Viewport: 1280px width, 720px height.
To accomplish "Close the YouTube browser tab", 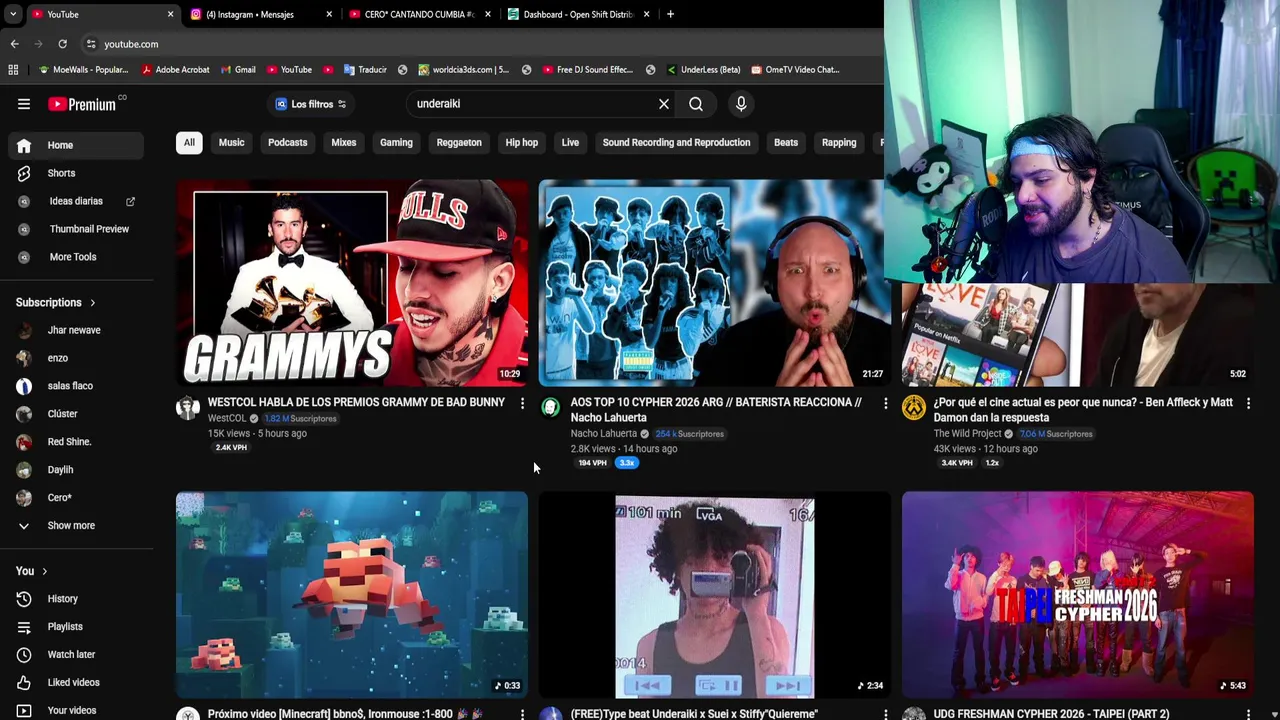I will 170,14.
